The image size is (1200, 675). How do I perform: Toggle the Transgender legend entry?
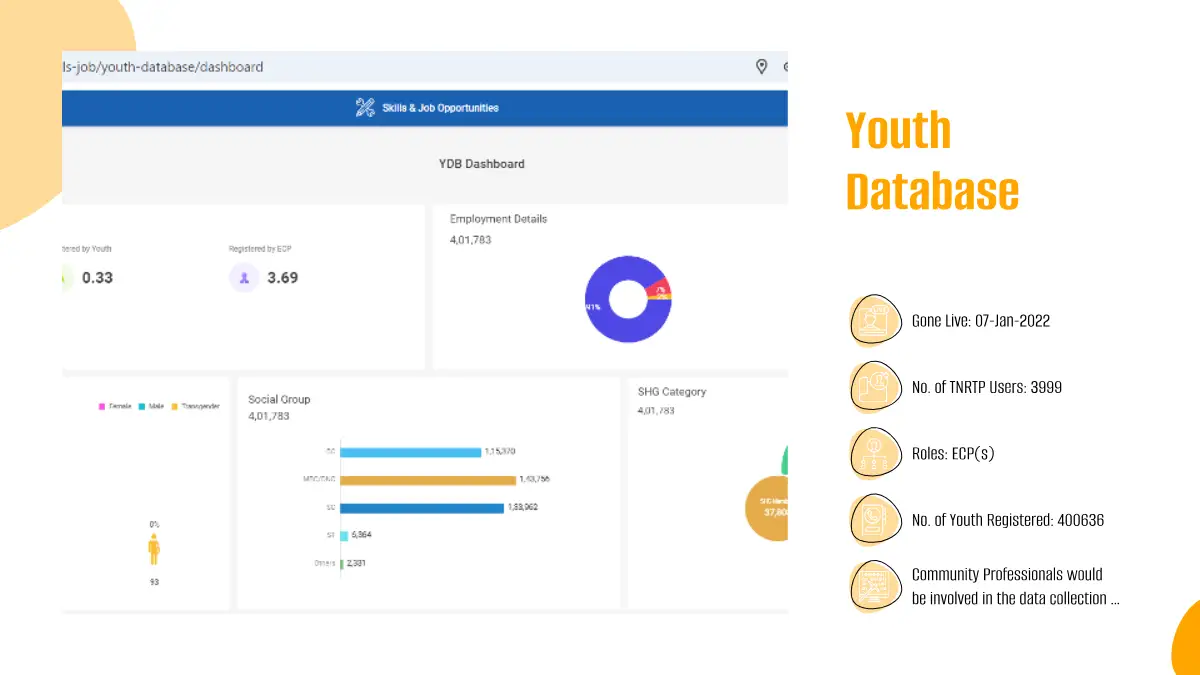(195, 406)
